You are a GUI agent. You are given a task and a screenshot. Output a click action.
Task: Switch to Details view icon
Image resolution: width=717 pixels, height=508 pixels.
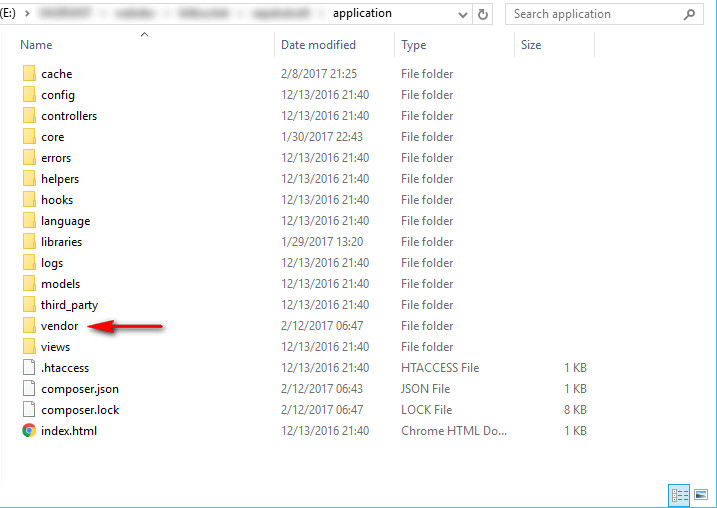coord(679,495)
